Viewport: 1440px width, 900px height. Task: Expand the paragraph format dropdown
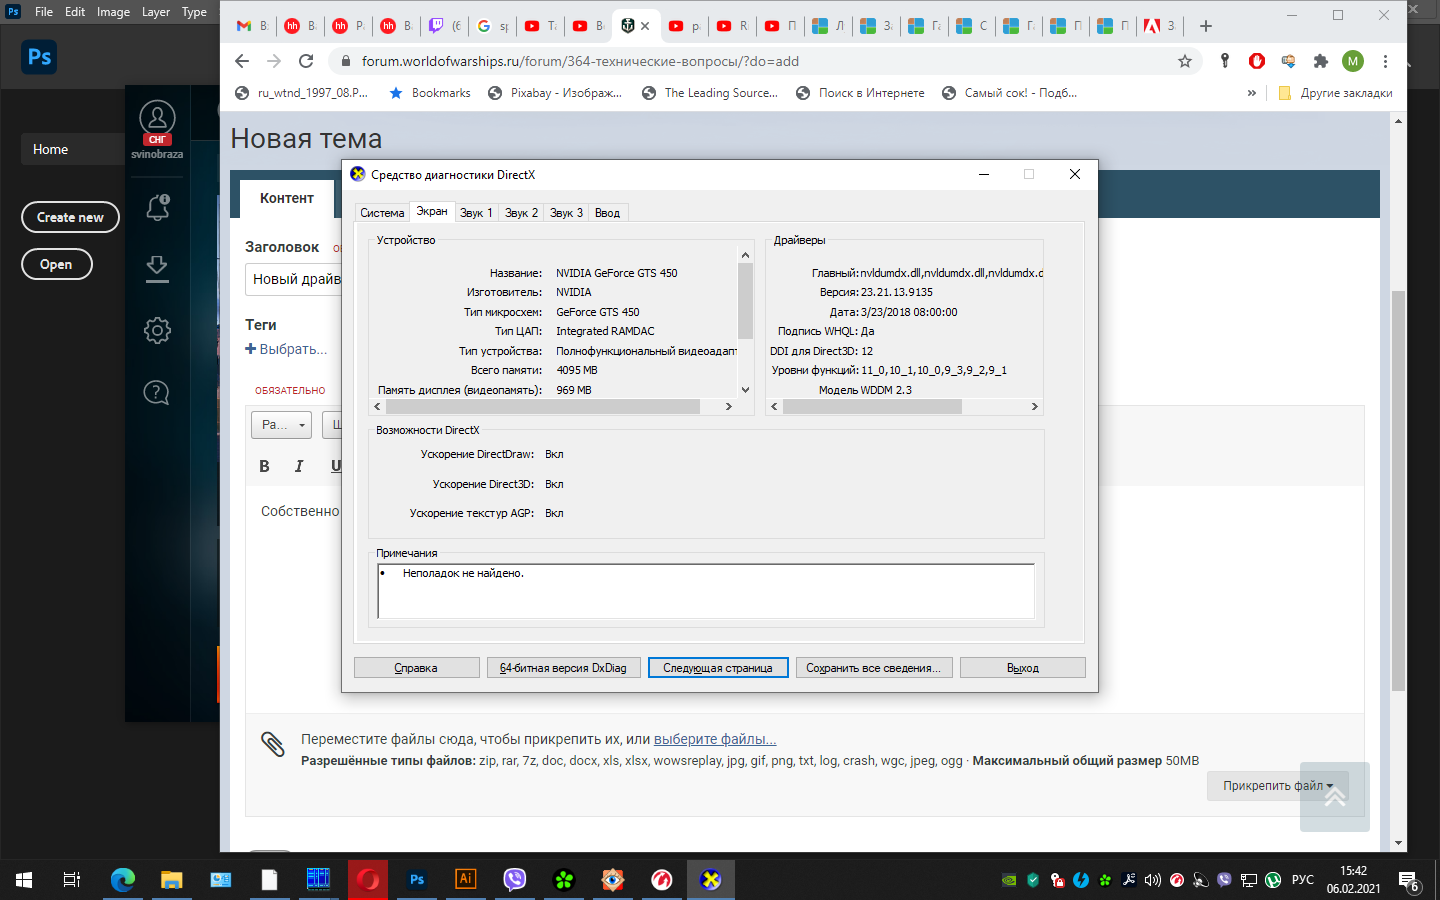[282, 425]
